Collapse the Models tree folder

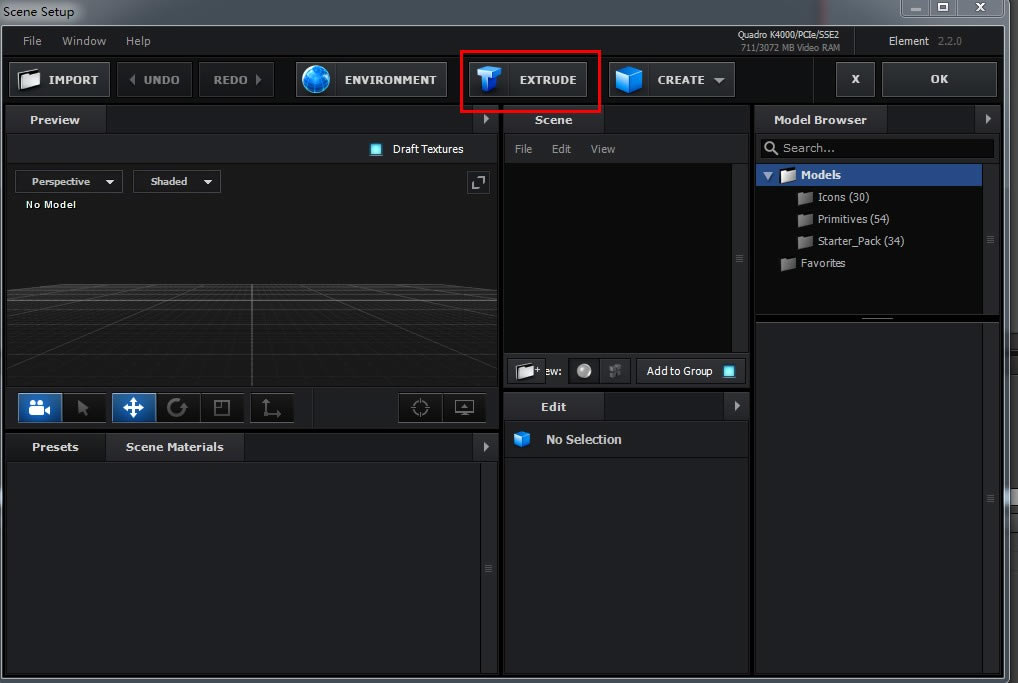768,176
